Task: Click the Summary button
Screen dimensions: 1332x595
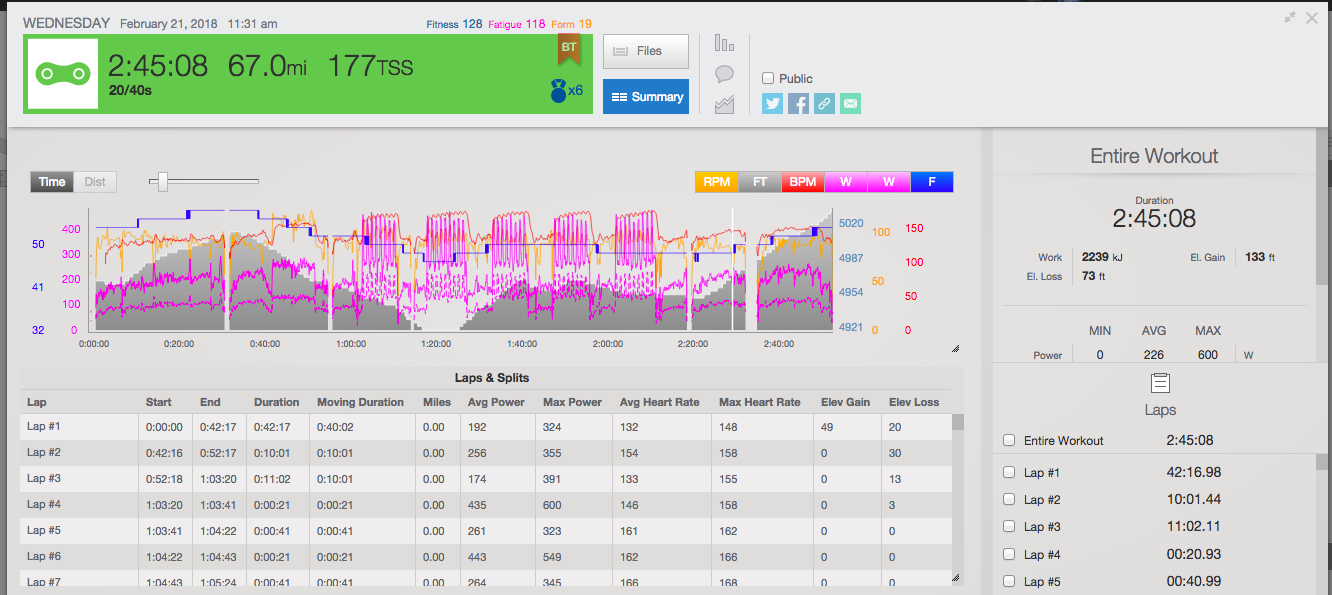Action: 645,97
